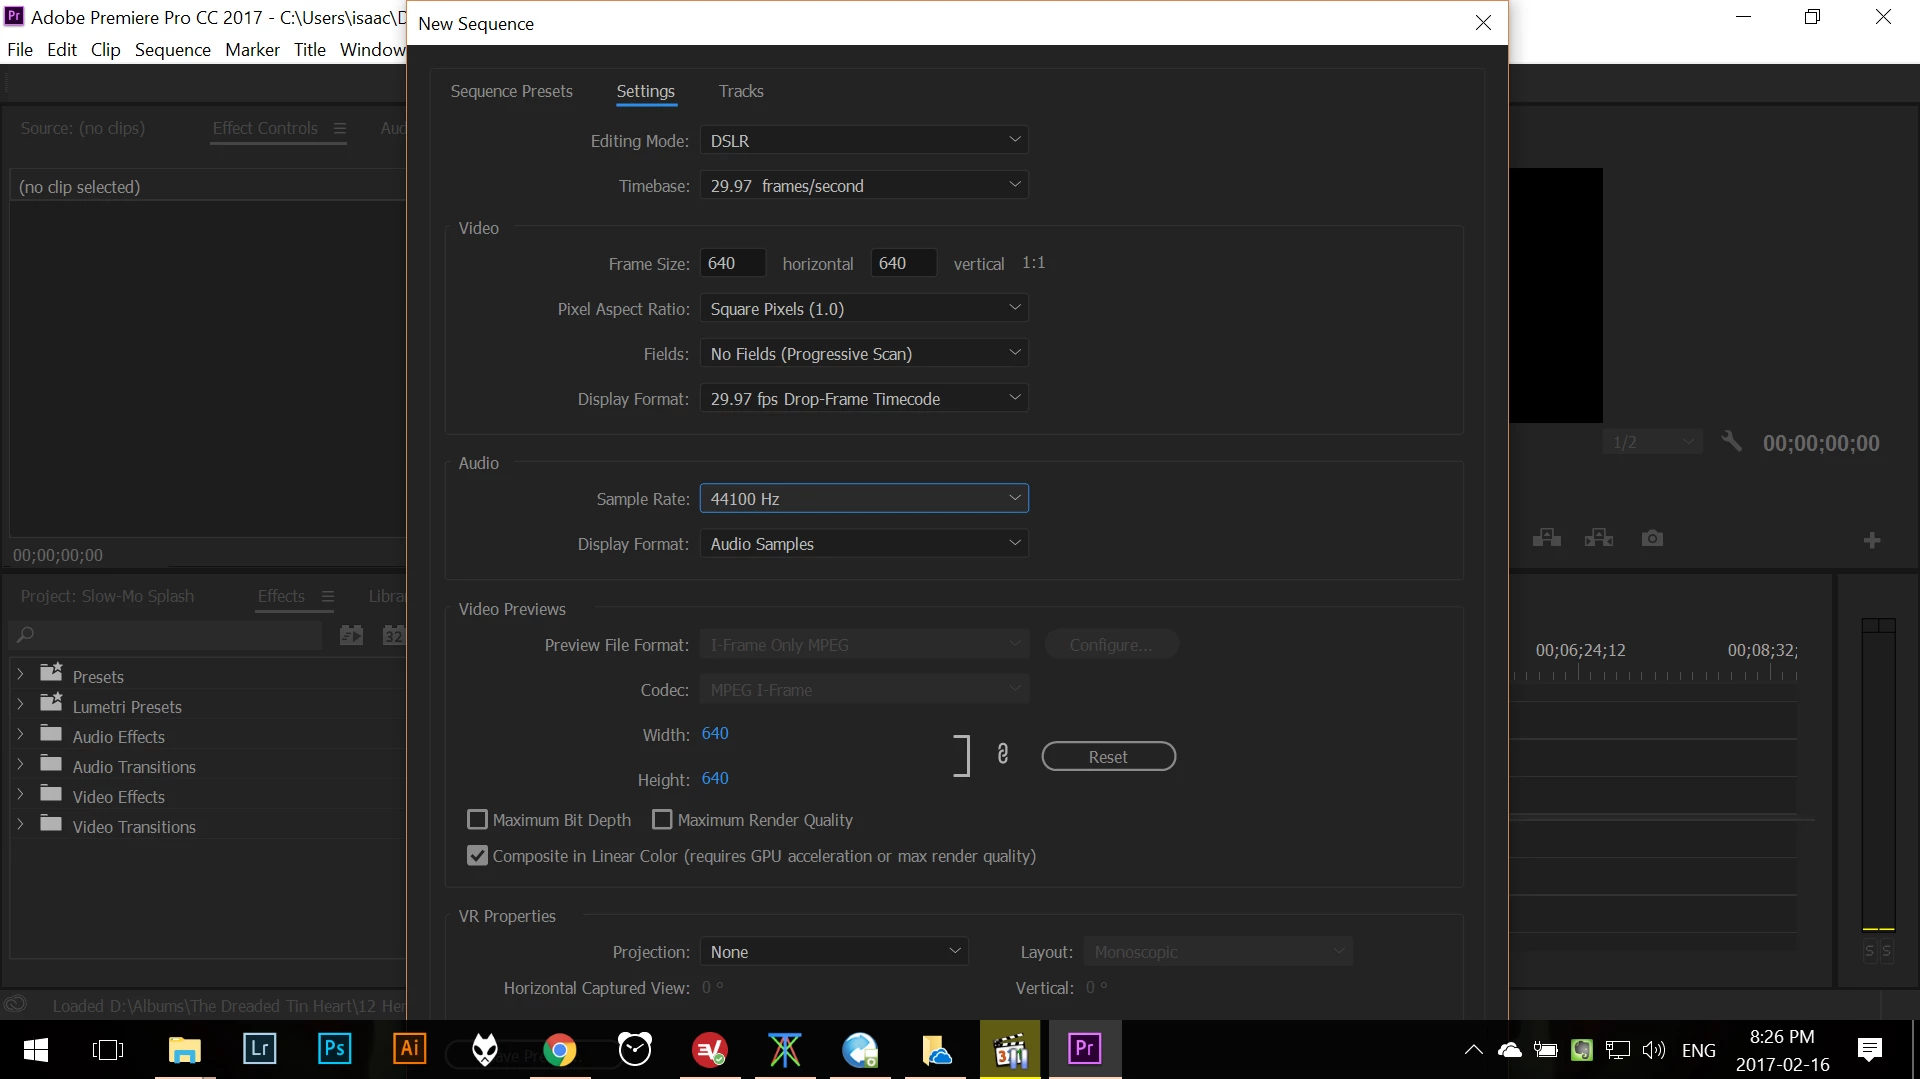
Task: Toggle the right Solo button under audio meters
Action: click(x=1886, y=951)
